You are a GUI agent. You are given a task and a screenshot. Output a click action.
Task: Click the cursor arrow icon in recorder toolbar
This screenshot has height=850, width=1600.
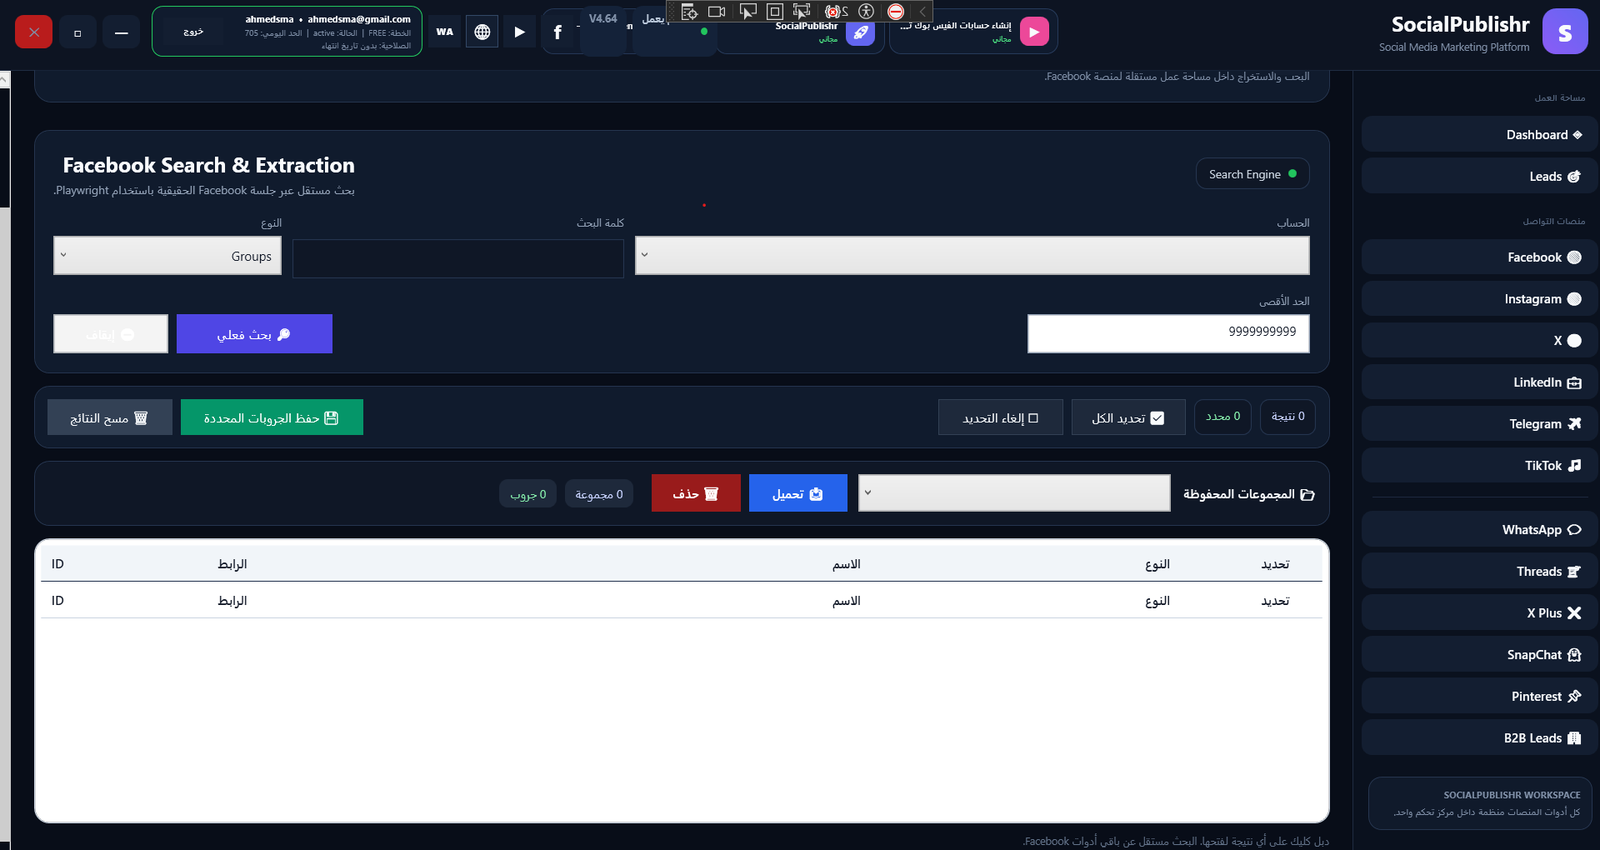click(747, 12)
